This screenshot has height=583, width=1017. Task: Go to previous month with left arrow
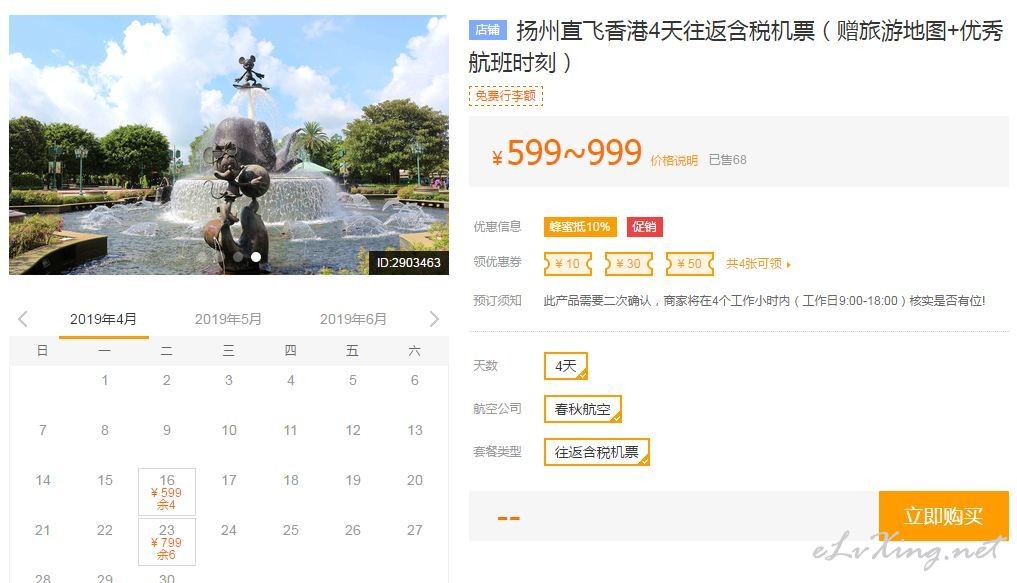(23, 318)
